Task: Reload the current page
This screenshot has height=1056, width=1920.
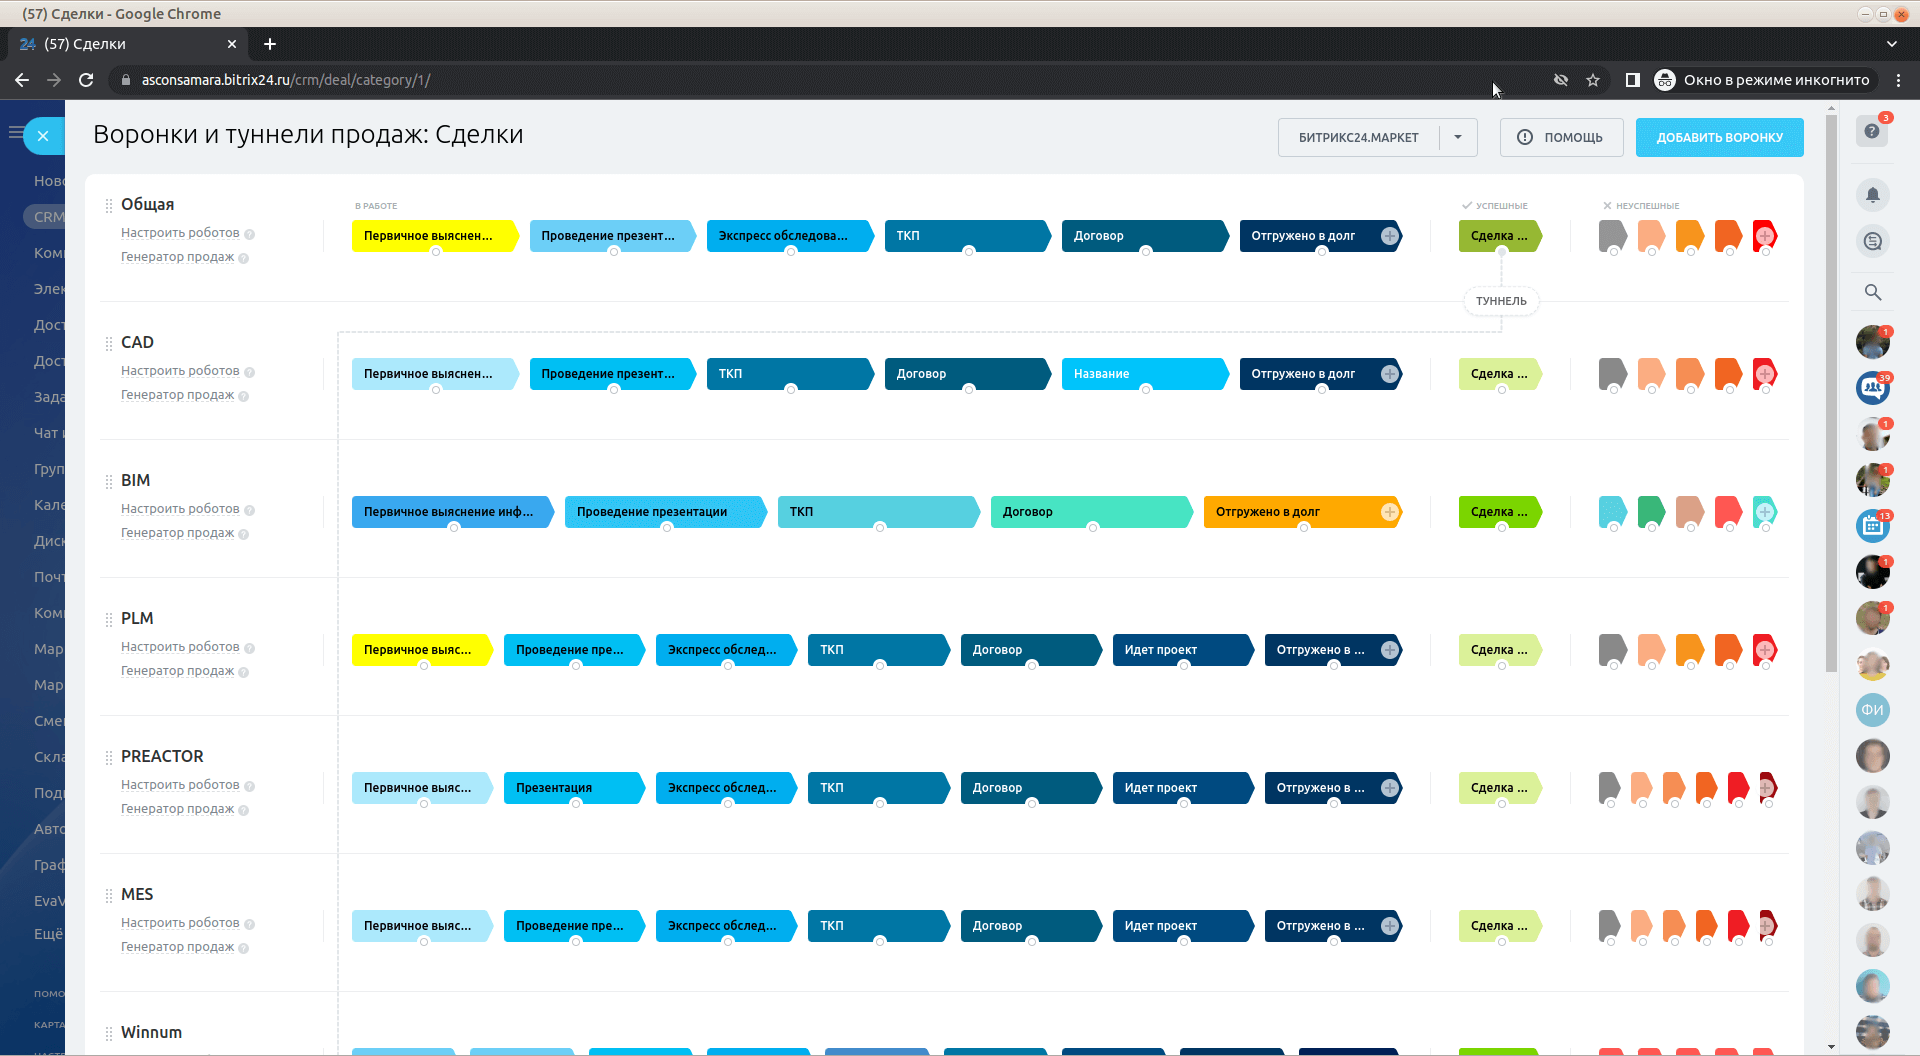Action: pyautogui.click(x=86, y=80)
